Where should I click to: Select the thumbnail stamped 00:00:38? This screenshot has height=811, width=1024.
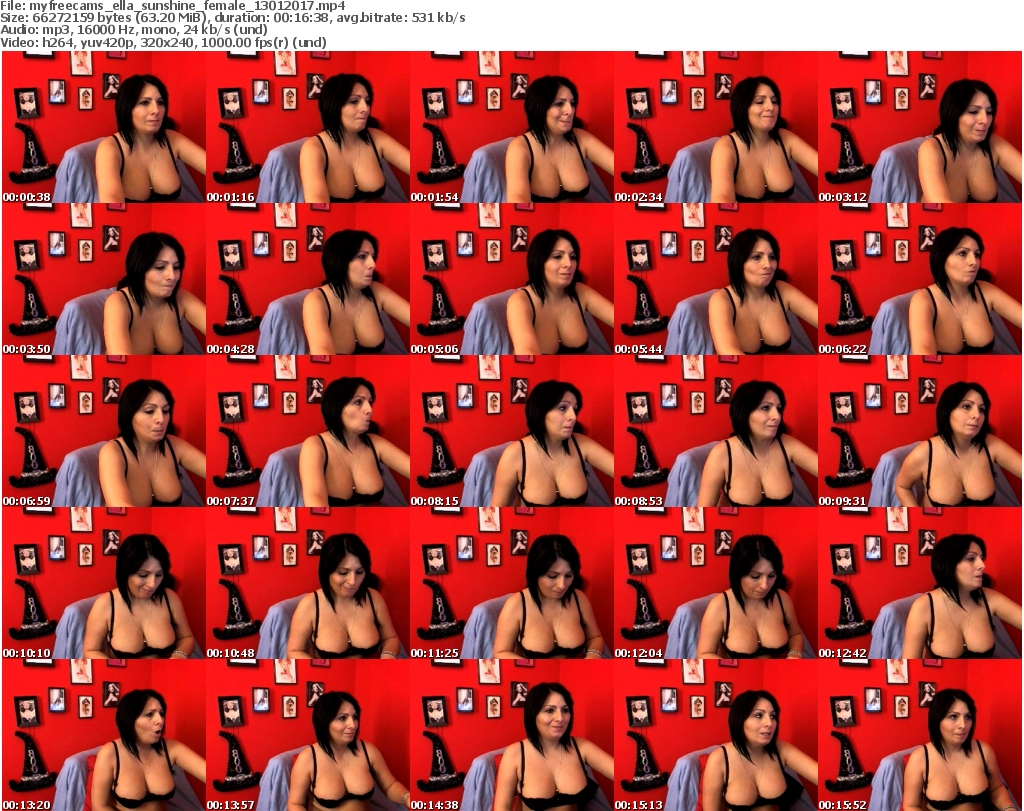pyautogui.click(x=104, y=127)
